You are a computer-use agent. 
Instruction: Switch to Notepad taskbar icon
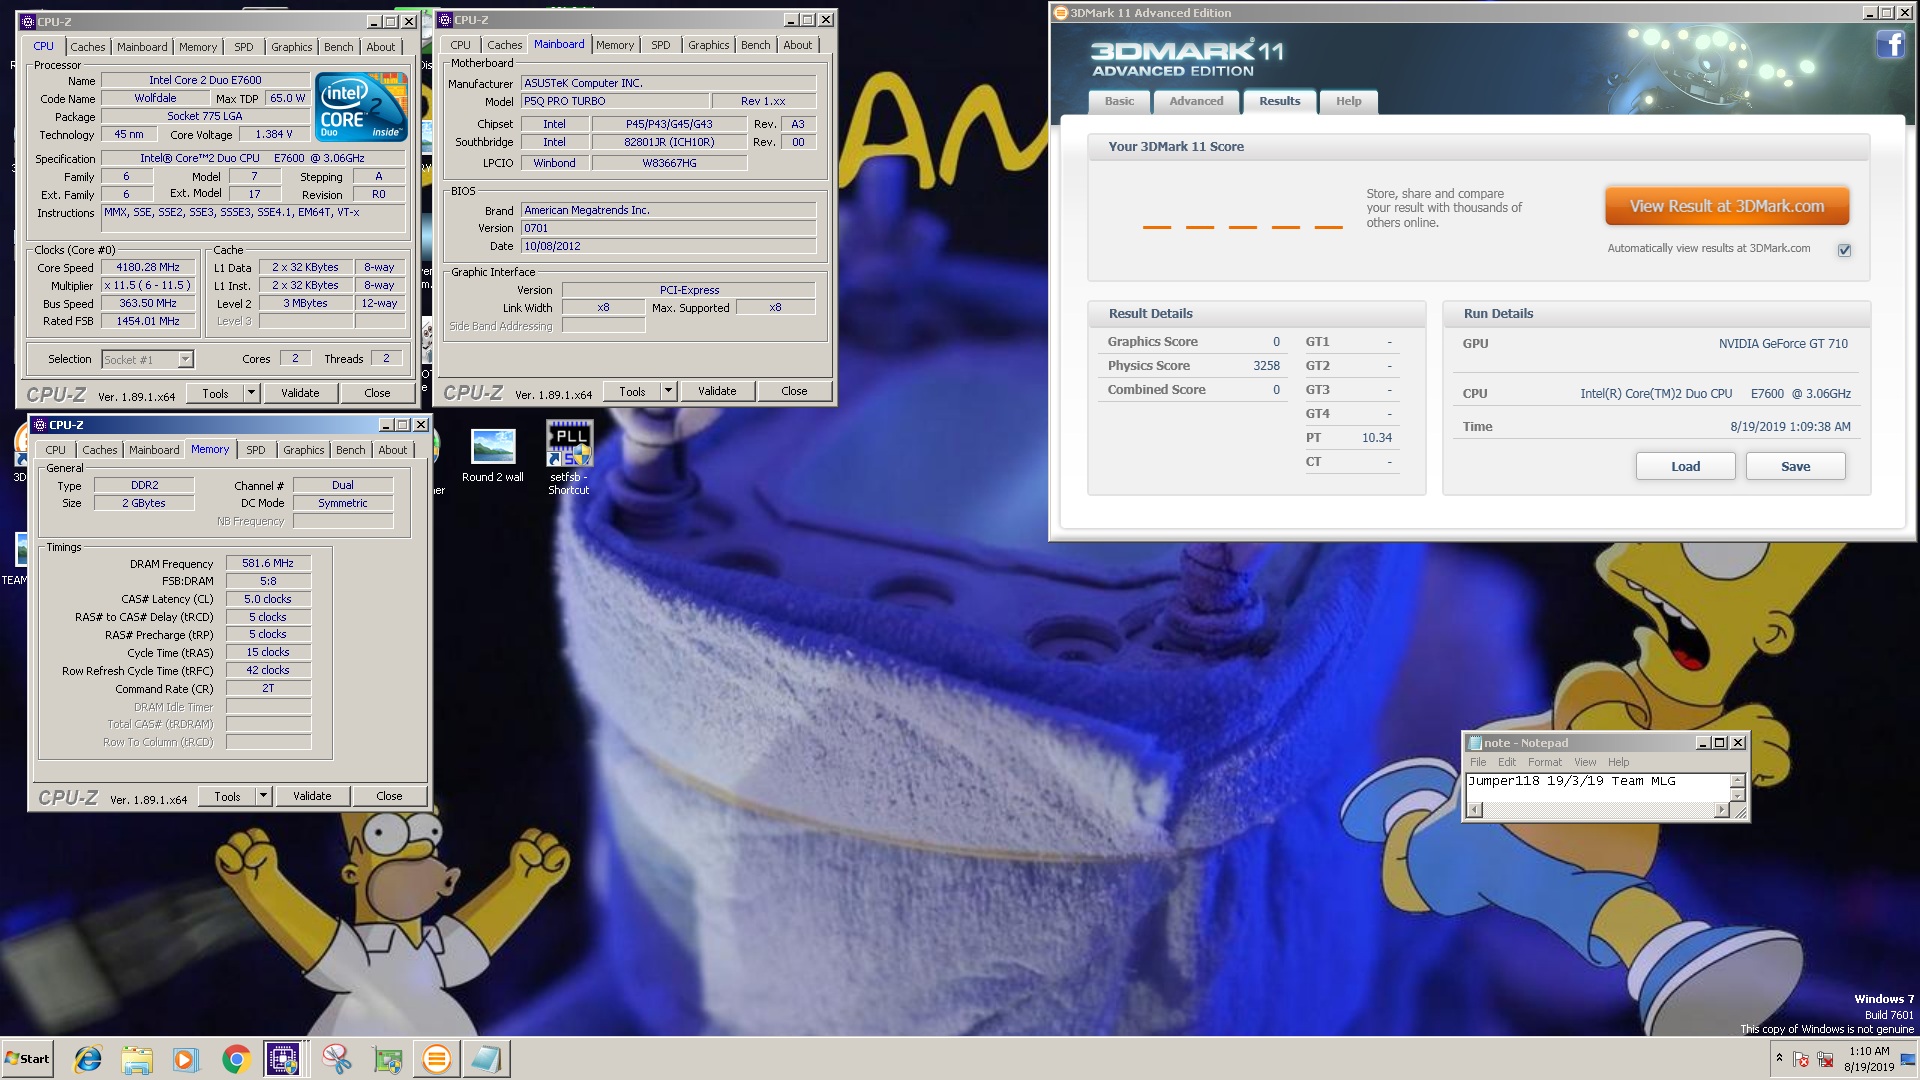(x=486, y=1059)
